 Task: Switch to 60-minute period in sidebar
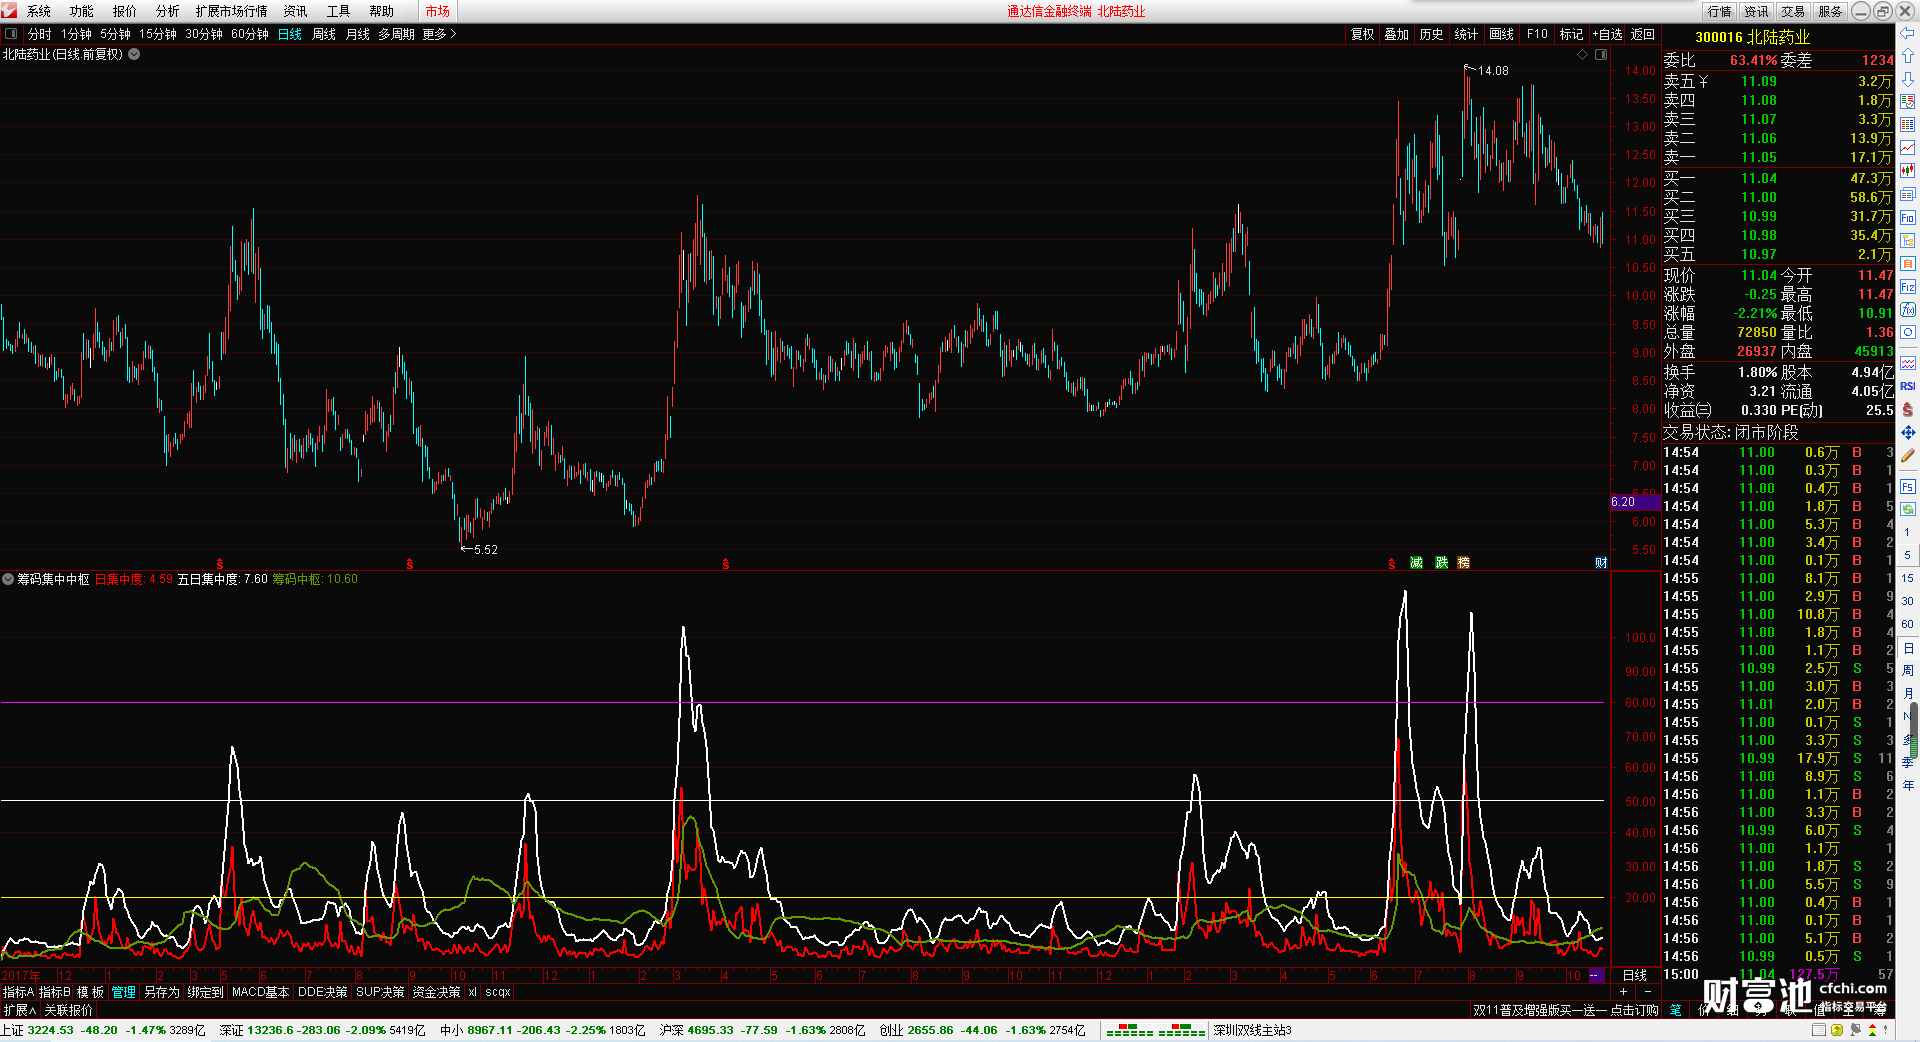click(x=1907, y=624)
